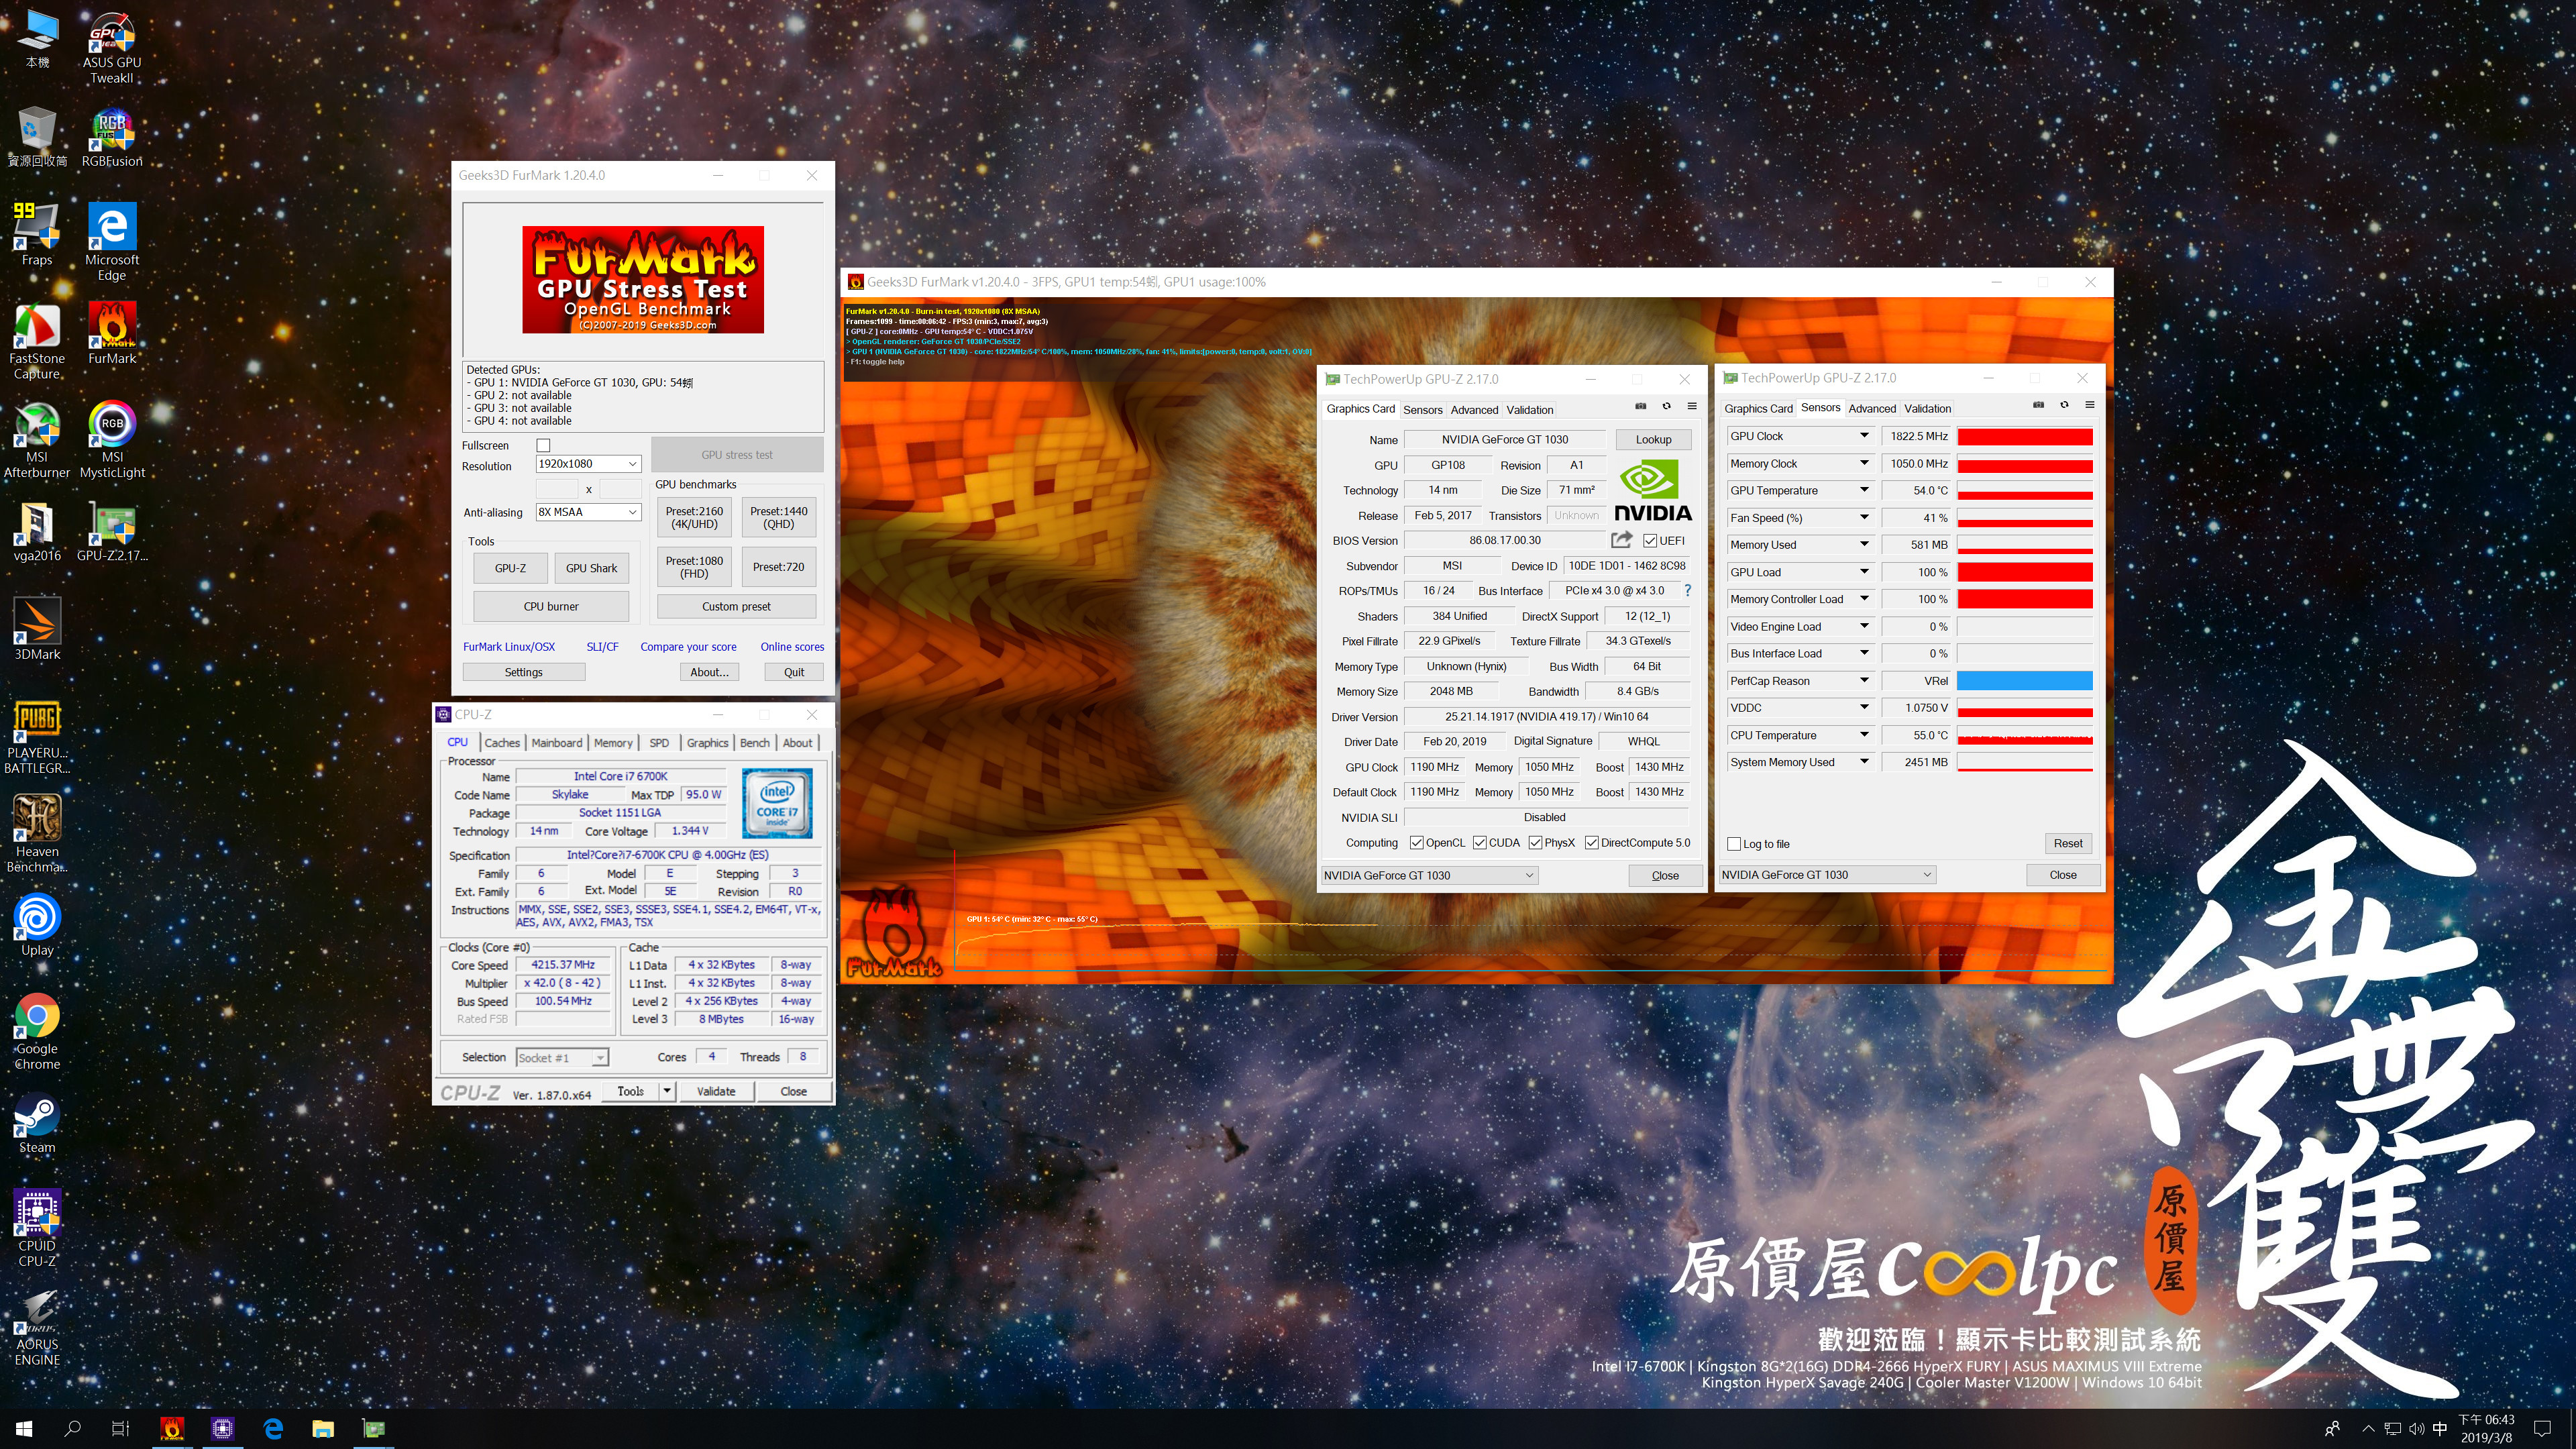Open ASUS GPU TweakII desktop icon
2576x1449 pixels.
(x=111, y=47)
